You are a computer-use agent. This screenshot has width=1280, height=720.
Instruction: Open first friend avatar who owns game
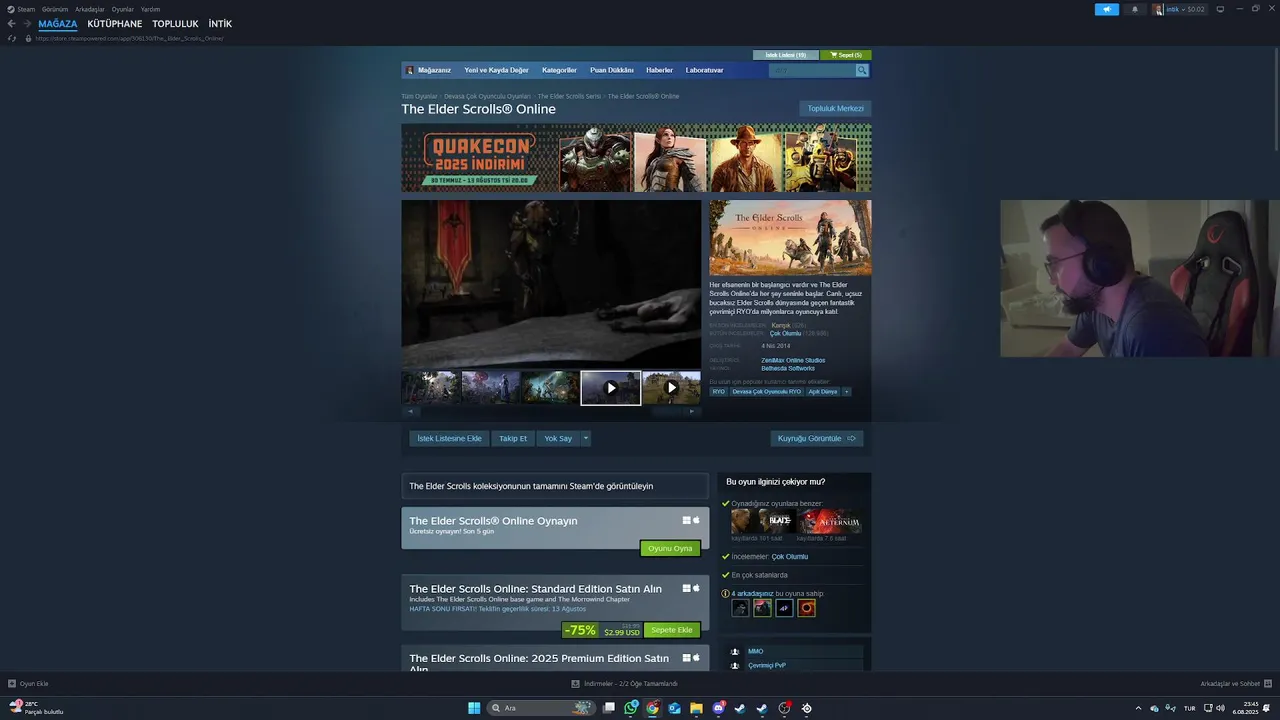point(740,608)
